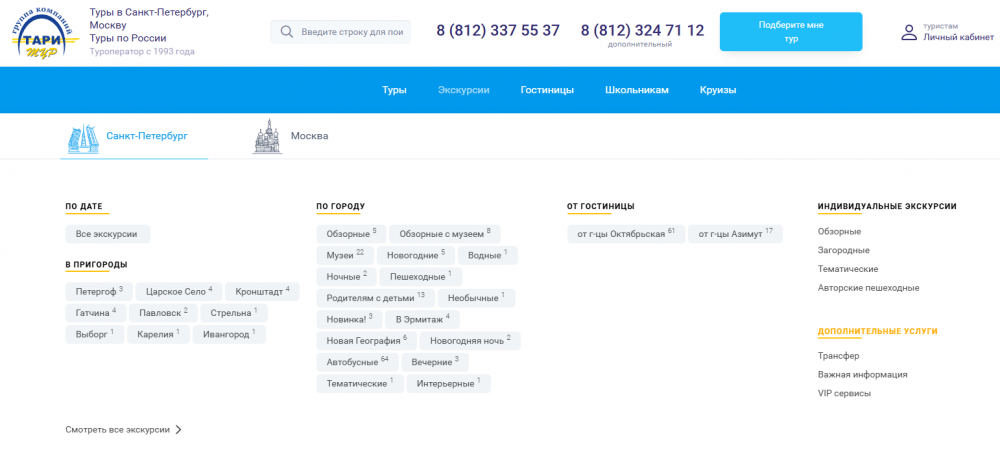
Task: Open the Туры menu item
Action: point(394,90)
